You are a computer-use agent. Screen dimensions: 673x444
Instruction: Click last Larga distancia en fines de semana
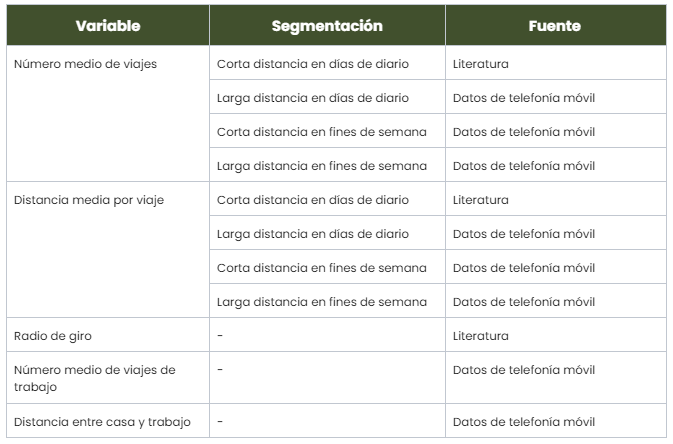point(321,302)
